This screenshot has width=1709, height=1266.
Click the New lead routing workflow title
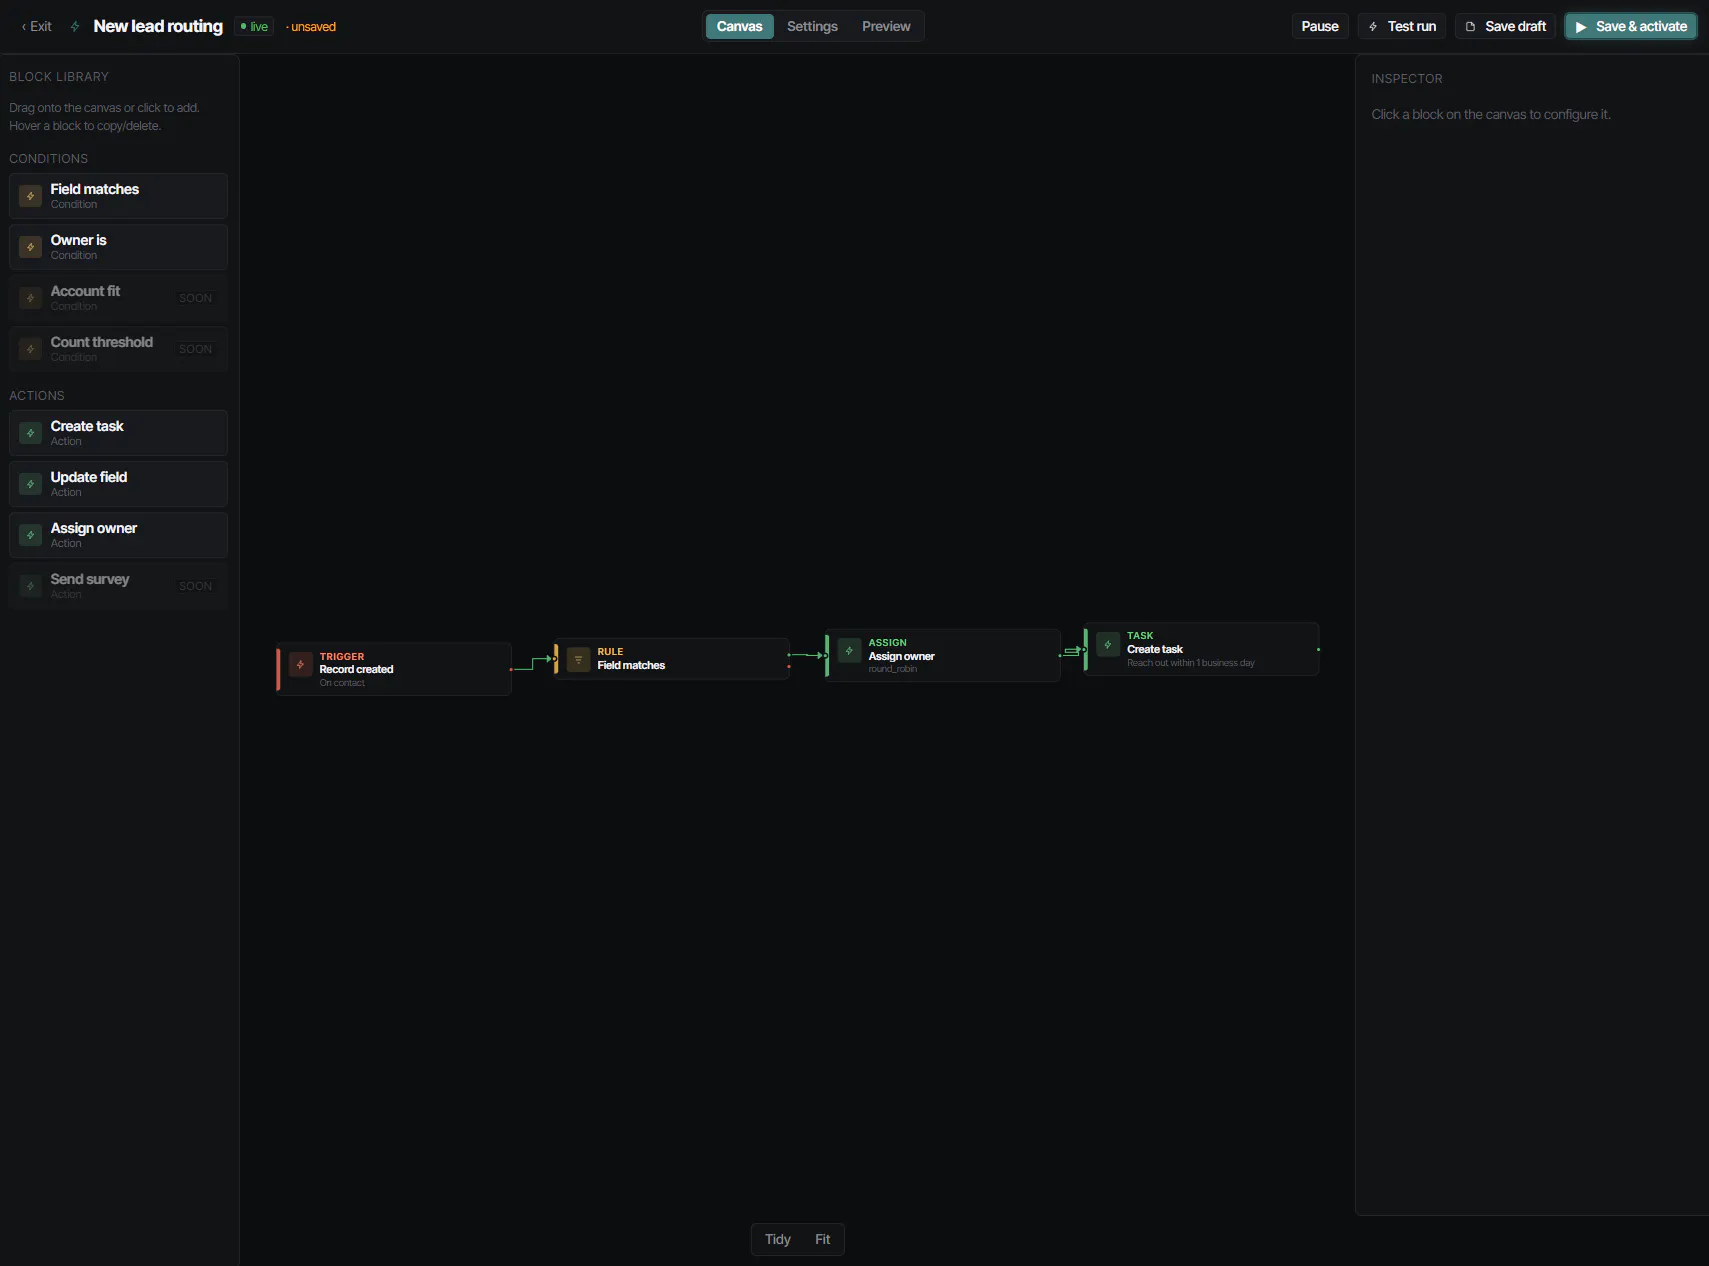coord(158,27)
